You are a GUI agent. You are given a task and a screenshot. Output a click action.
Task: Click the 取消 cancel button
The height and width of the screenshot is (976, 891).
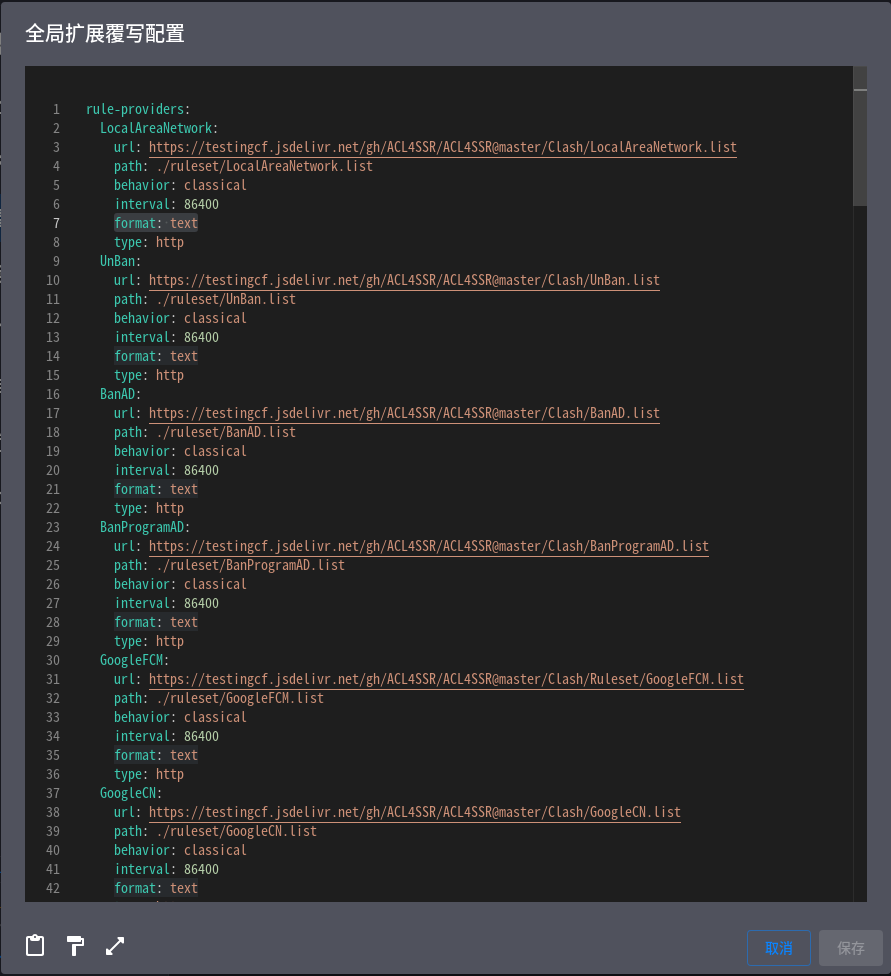[778, 948]
